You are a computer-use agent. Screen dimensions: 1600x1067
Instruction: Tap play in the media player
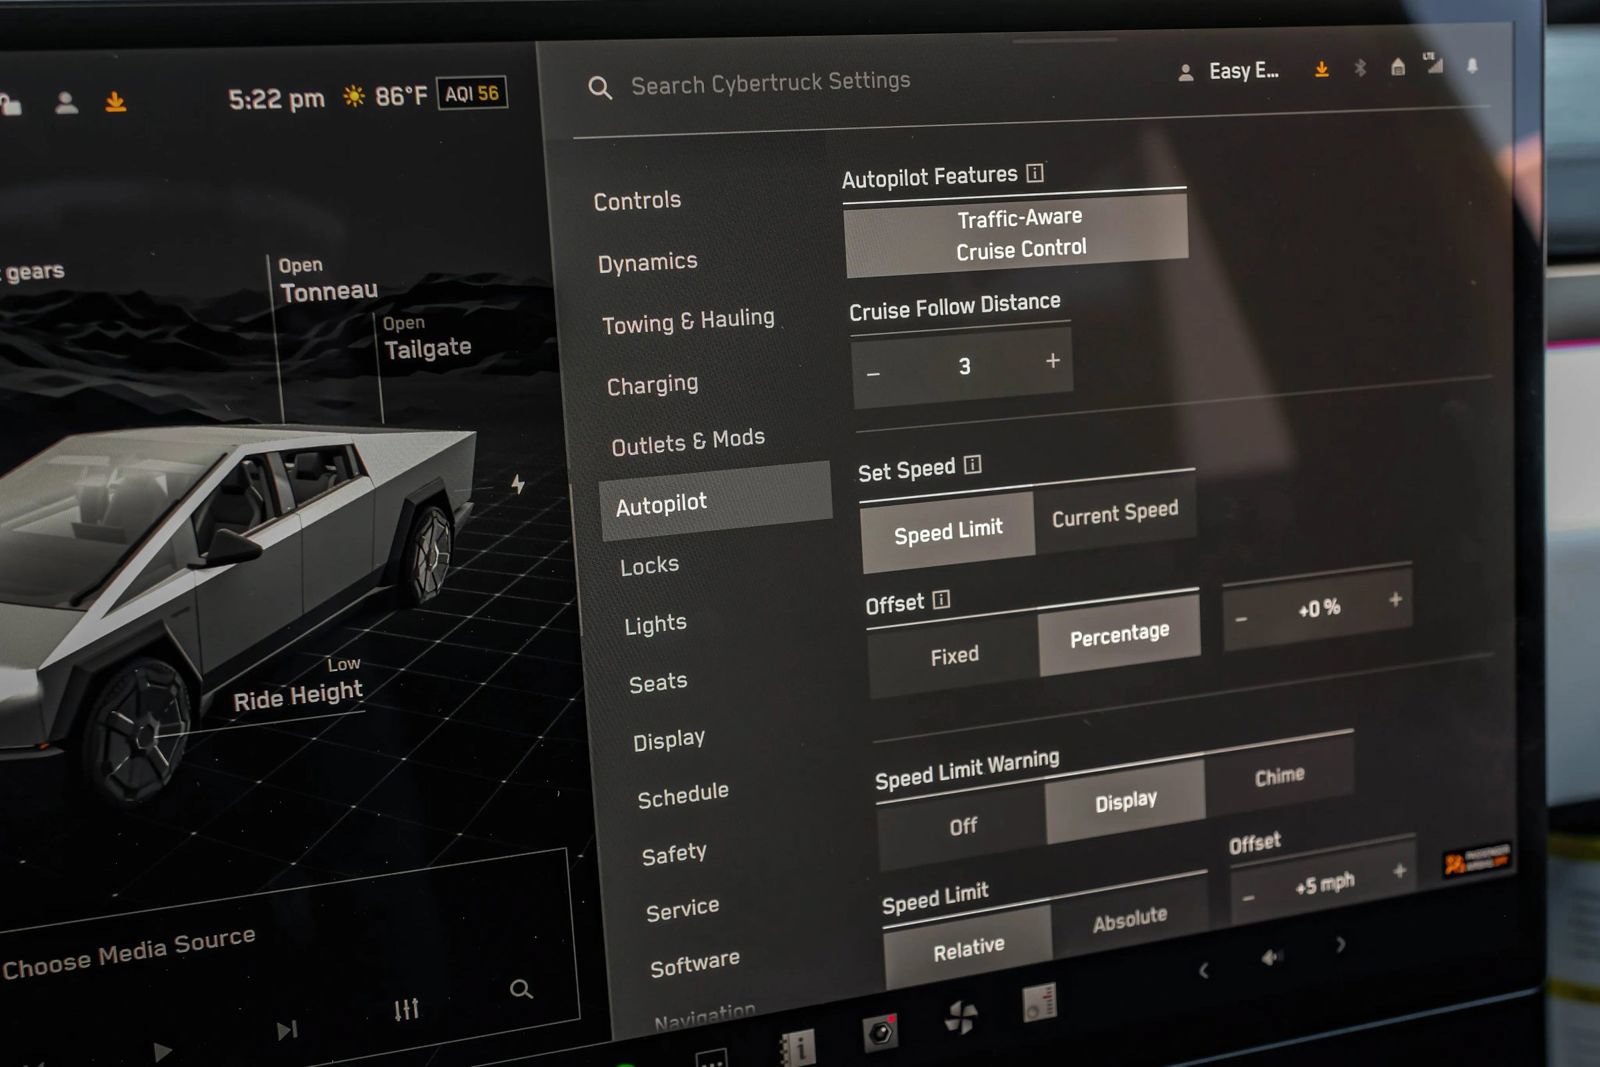tap(162, 1052)
